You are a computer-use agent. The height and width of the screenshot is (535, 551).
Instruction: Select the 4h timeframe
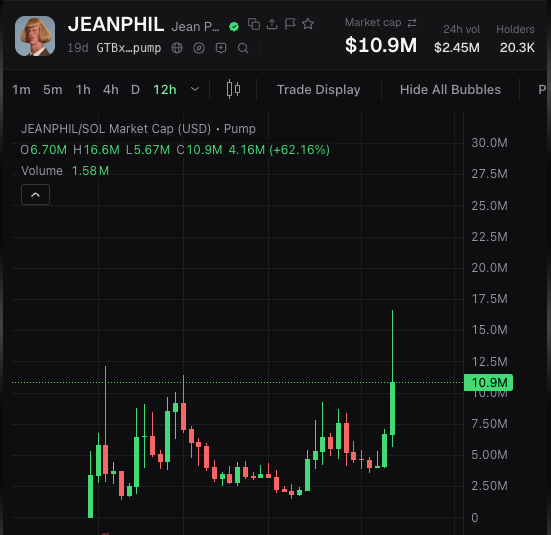[111, 90]
